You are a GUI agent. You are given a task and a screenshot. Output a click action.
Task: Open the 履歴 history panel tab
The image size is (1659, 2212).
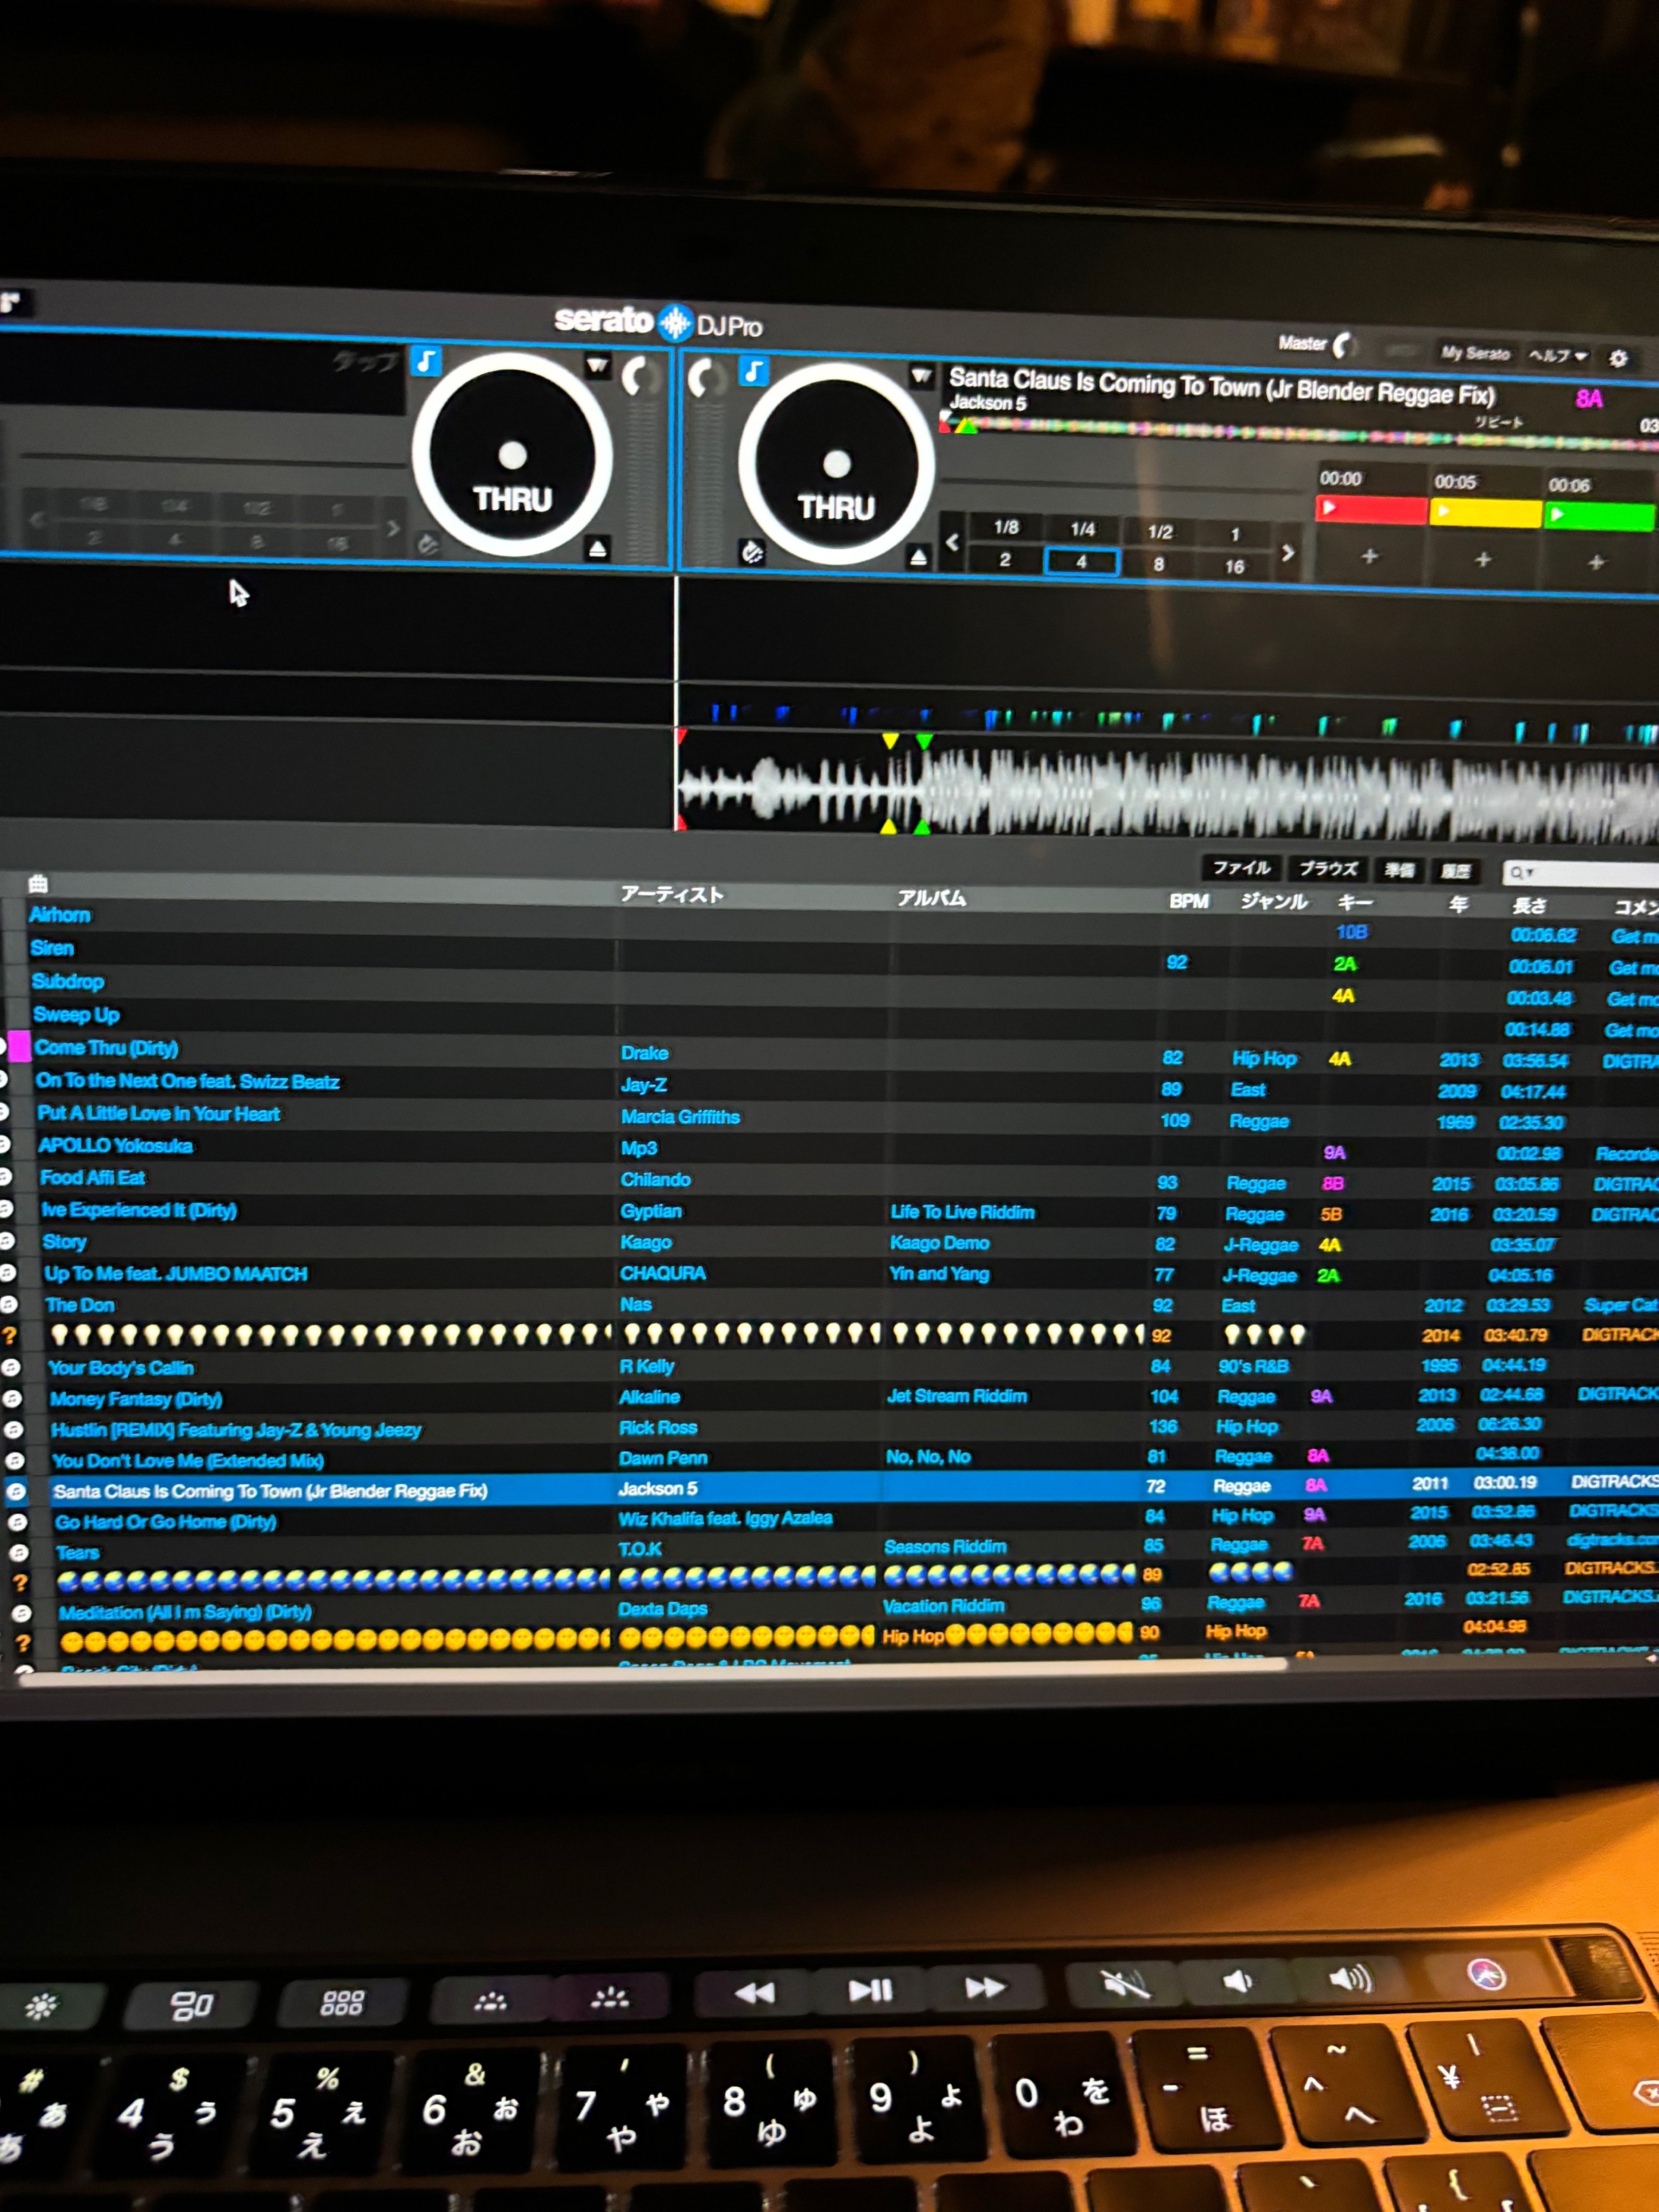pyautogui.click(x=1455, y=871)
